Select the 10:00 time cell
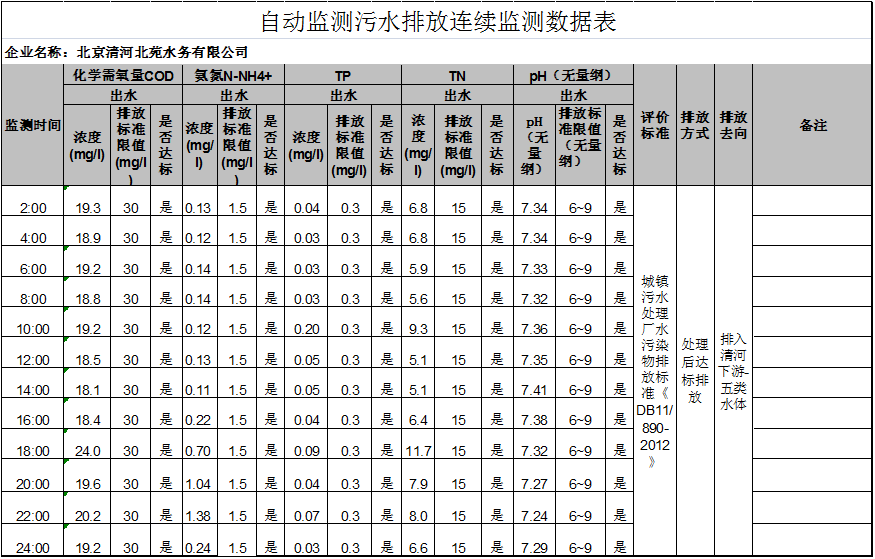Image resolution: width=875 pixels, height=559 pixels. (x=33, y=322)
